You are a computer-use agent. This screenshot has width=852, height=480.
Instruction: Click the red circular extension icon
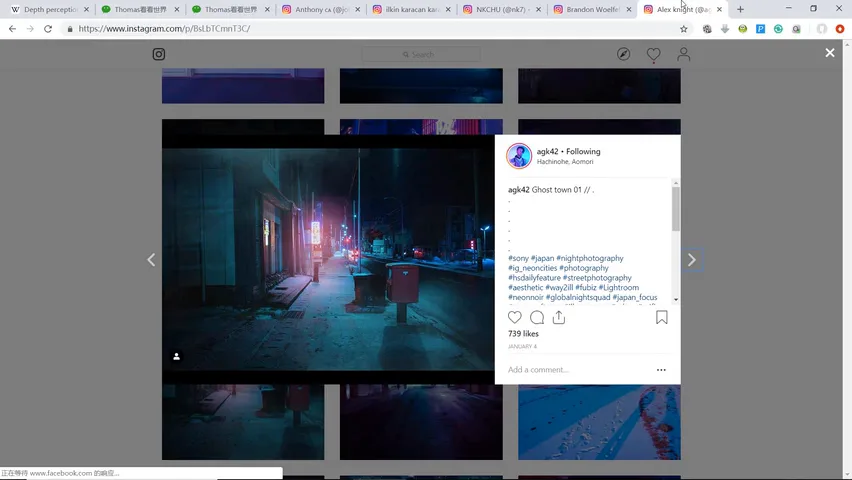click(840, 29)
